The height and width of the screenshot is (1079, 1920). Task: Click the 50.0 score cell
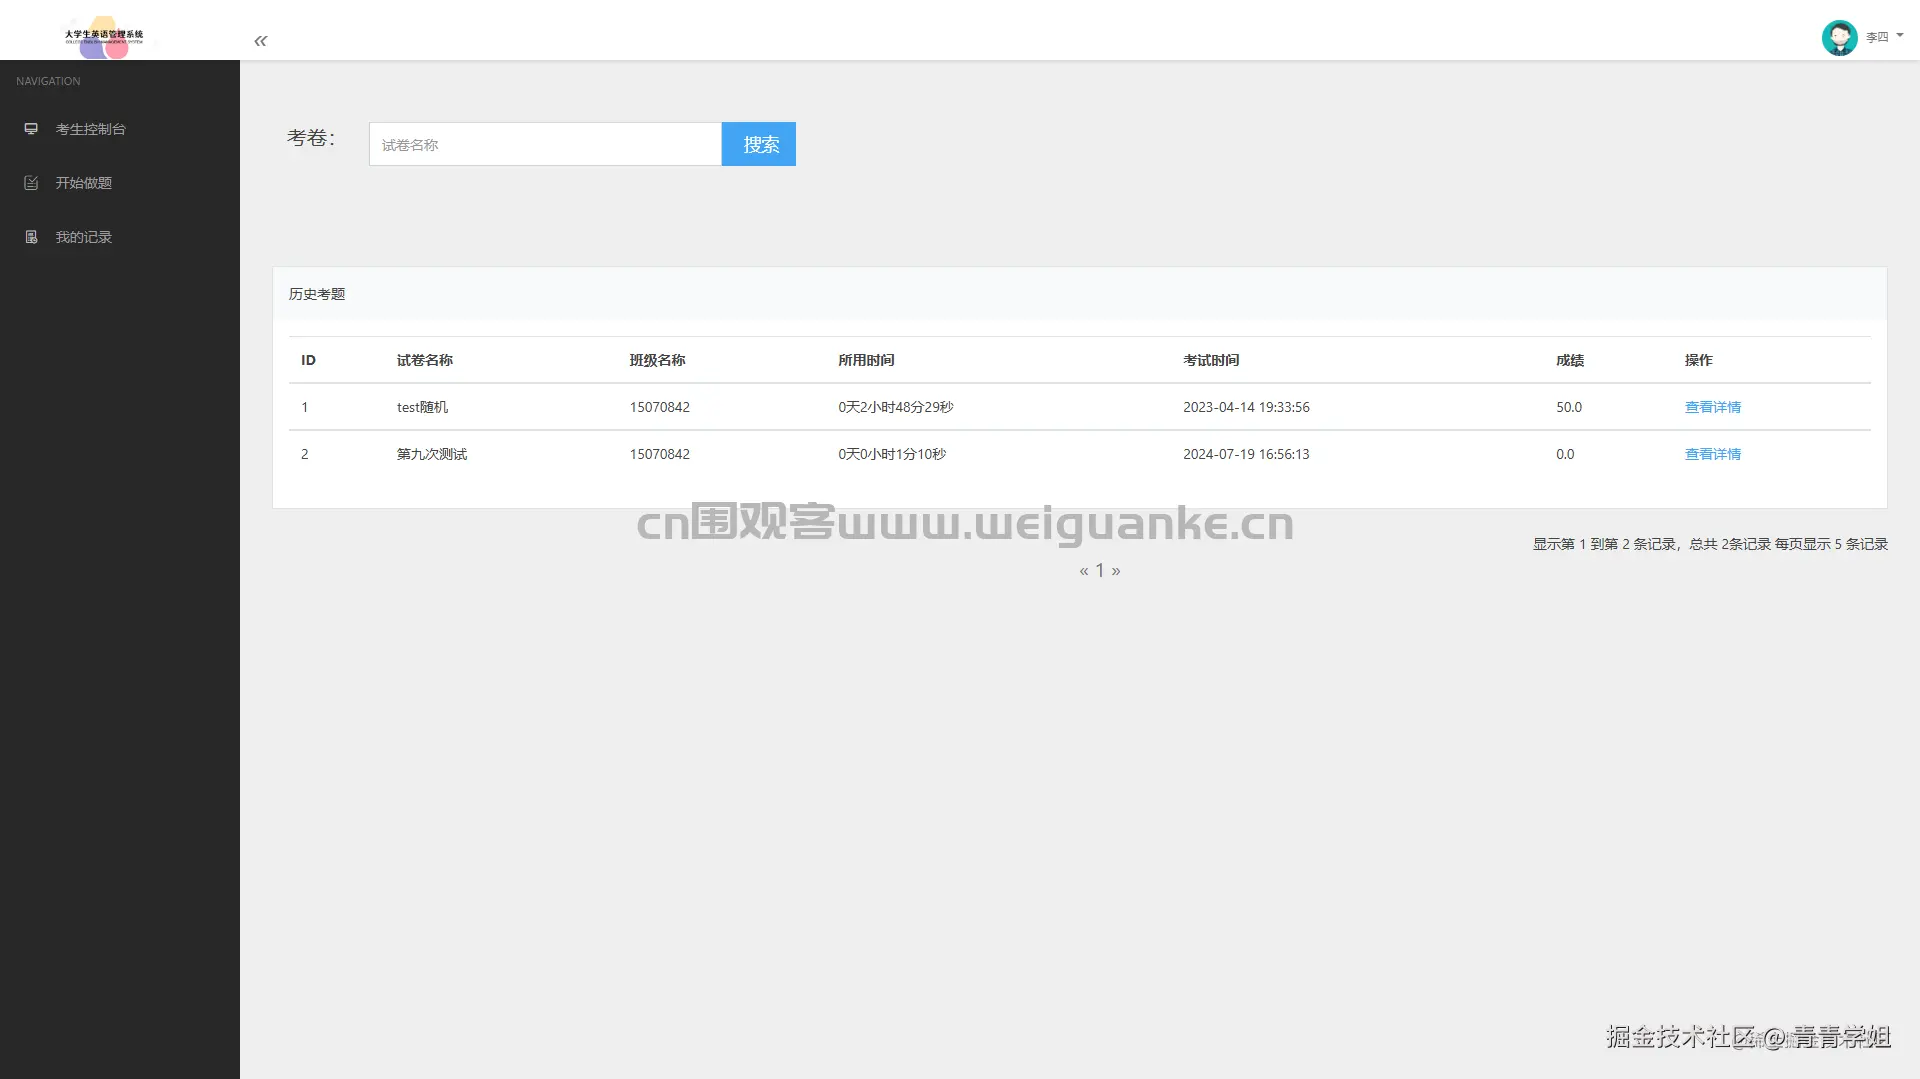tap(1568, 407)
